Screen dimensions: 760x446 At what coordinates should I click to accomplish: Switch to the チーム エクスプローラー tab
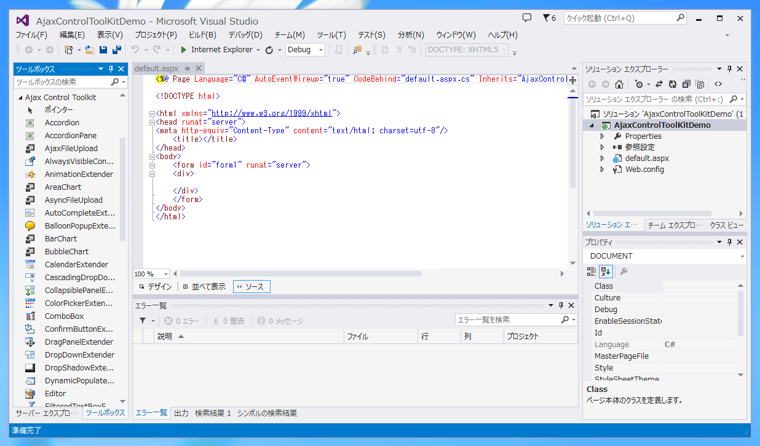click(x=675, y=225)
